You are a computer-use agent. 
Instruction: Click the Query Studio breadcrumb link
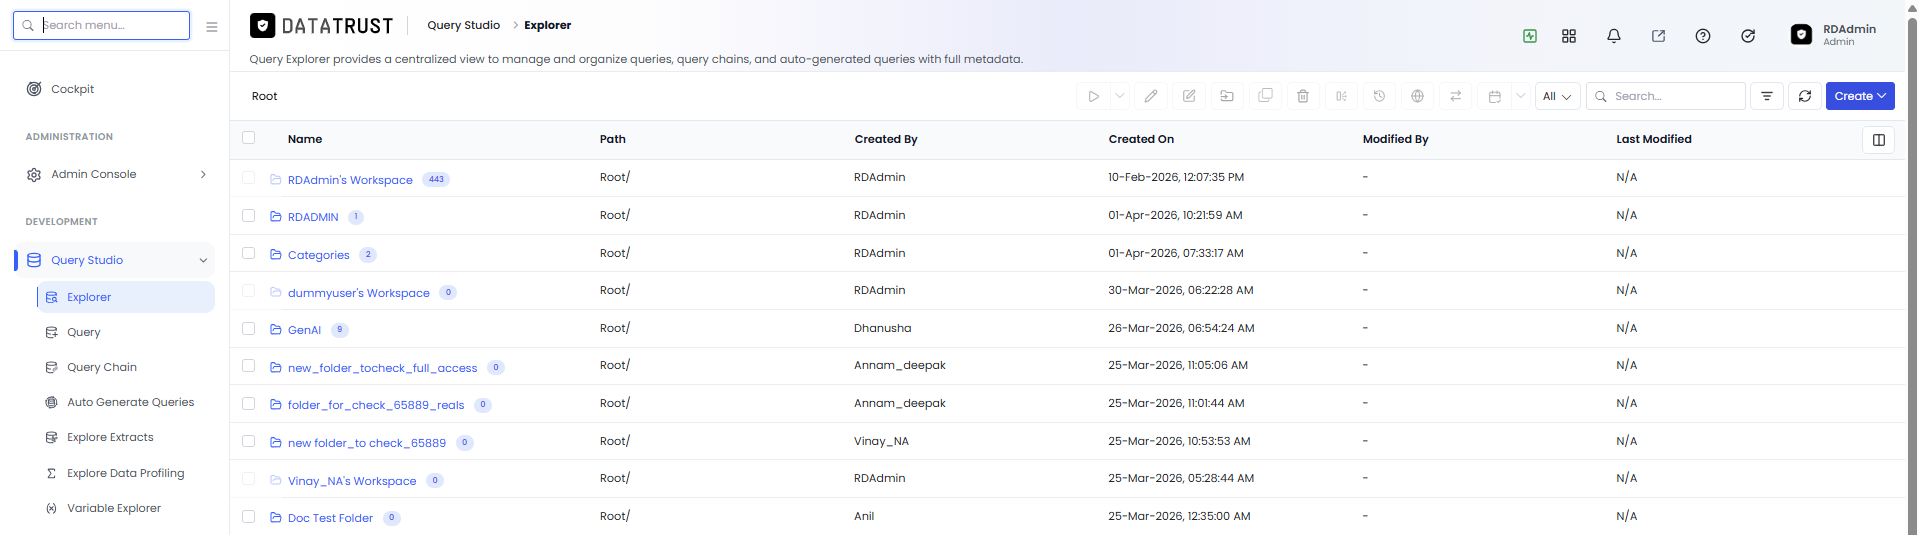pyautogui.click(x=464, y=25)
